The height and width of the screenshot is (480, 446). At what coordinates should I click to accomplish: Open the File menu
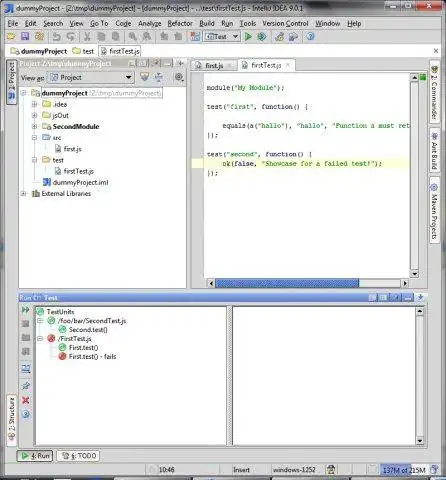[13, 23]
